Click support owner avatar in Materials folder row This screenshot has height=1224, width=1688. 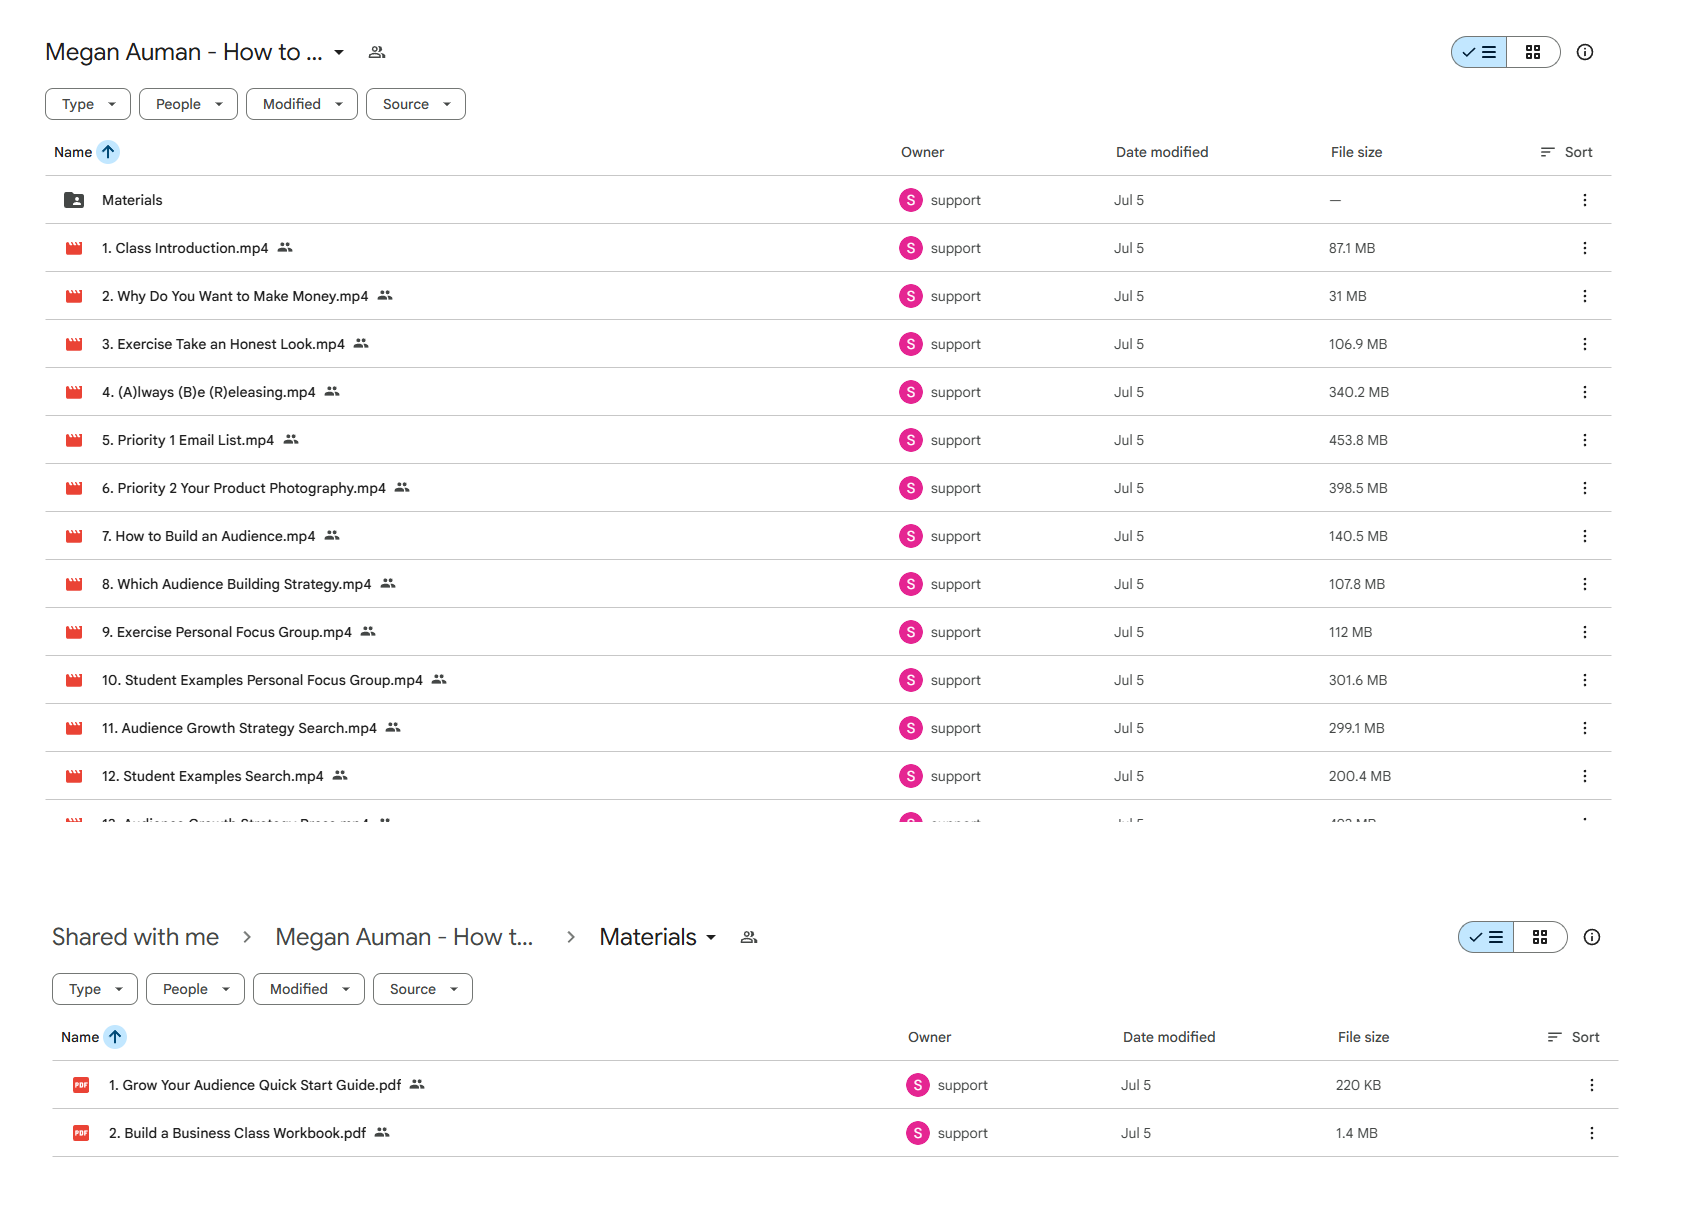click(911, 200)
